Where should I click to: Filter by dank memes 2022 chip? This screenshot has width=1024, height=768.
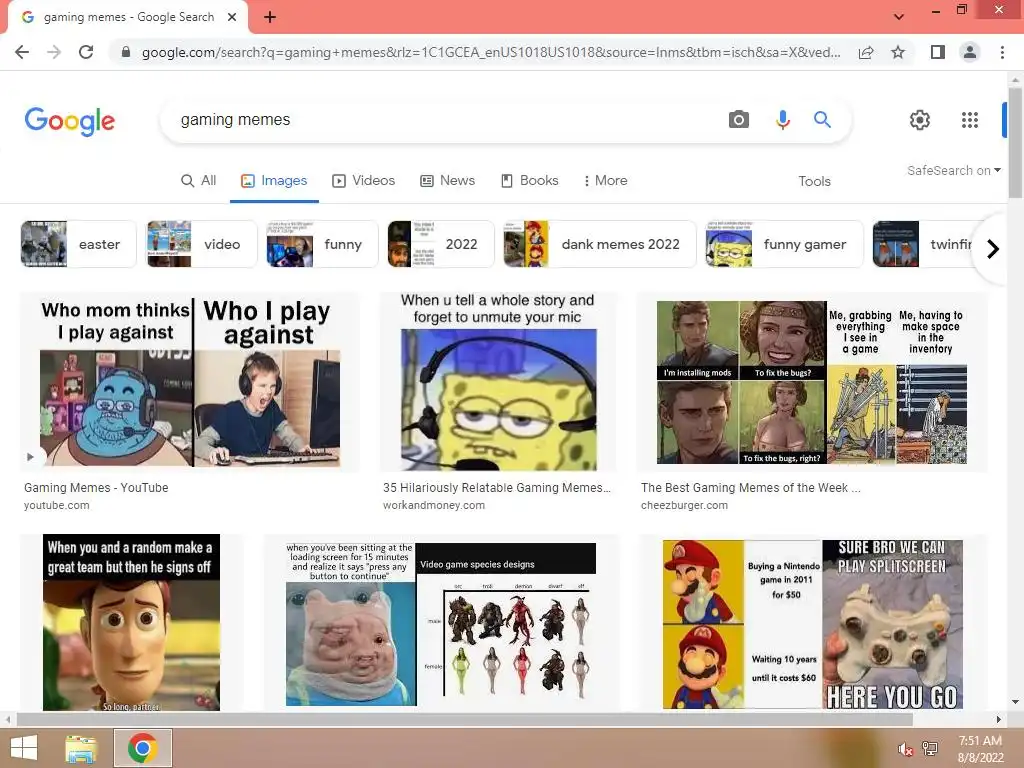(600, 244)
